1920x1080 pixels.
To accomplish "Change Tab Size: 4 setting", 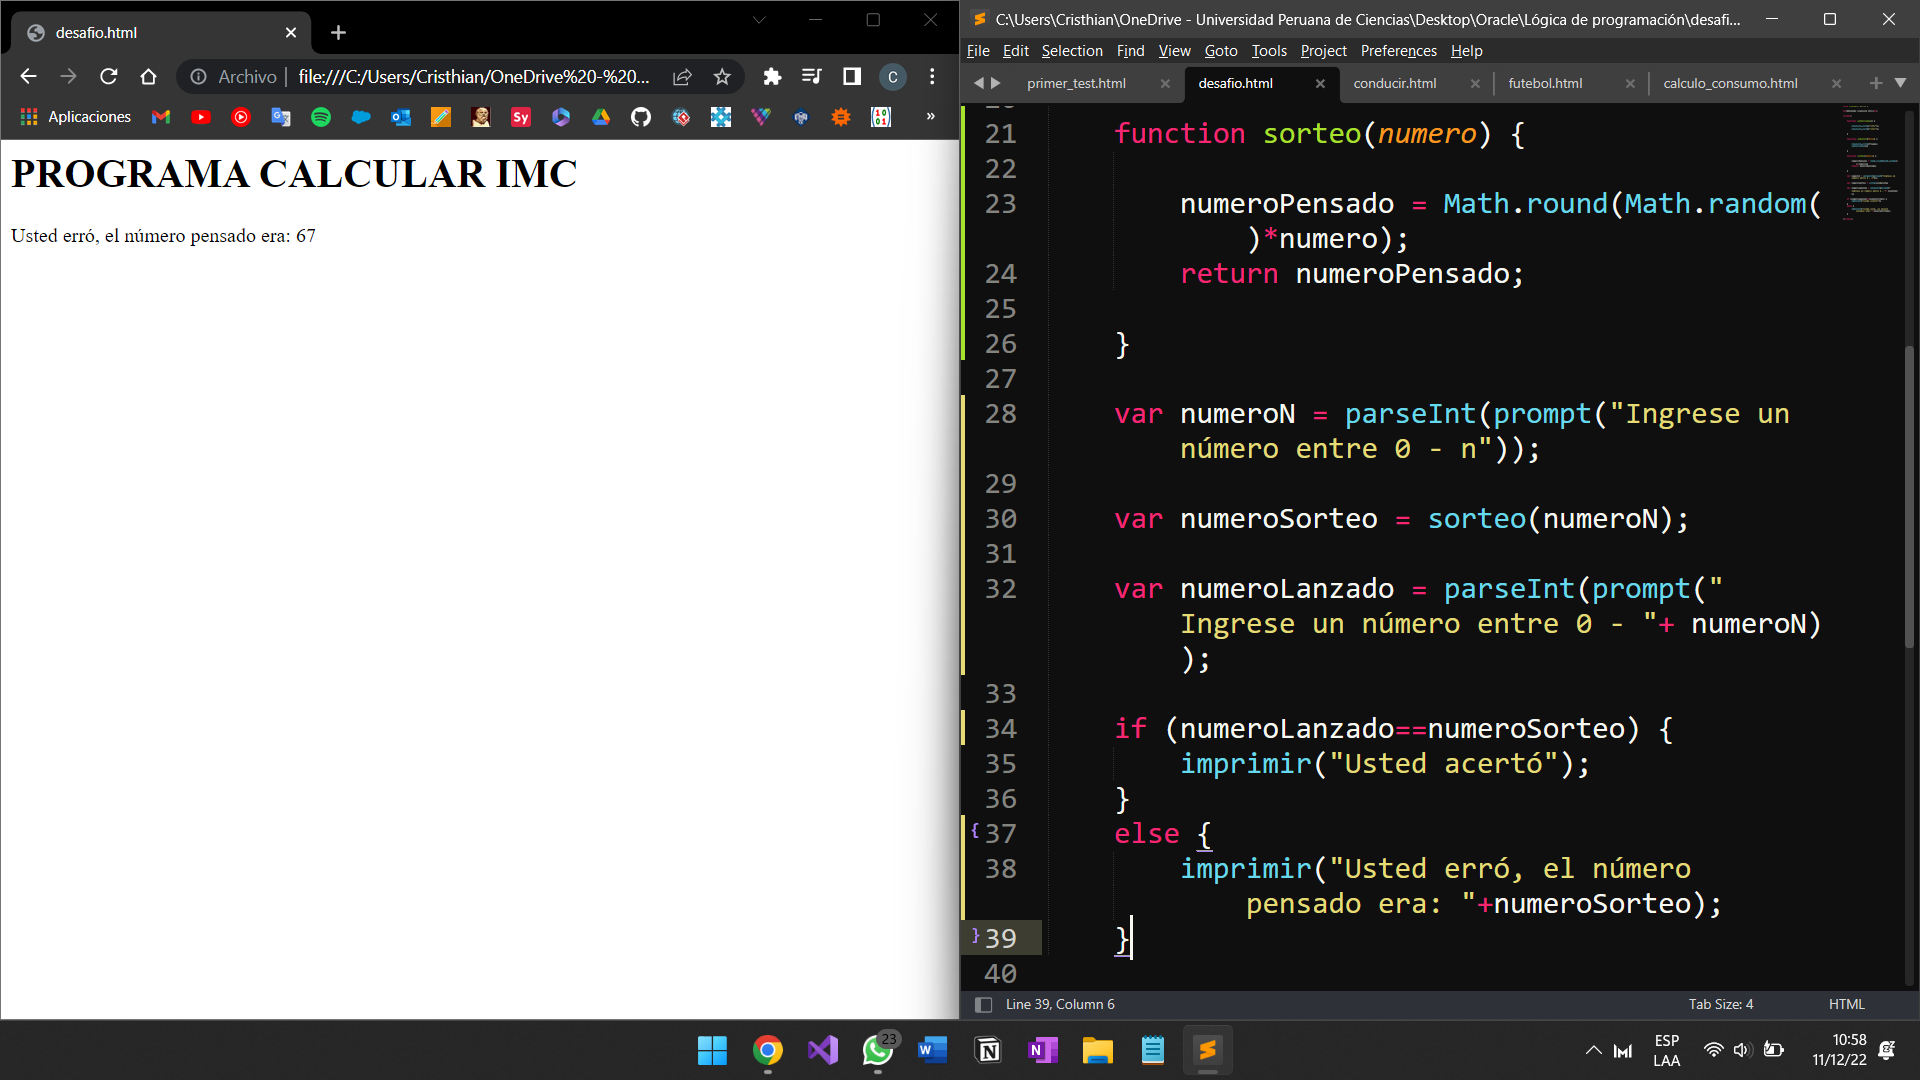I will 1720,1004.
